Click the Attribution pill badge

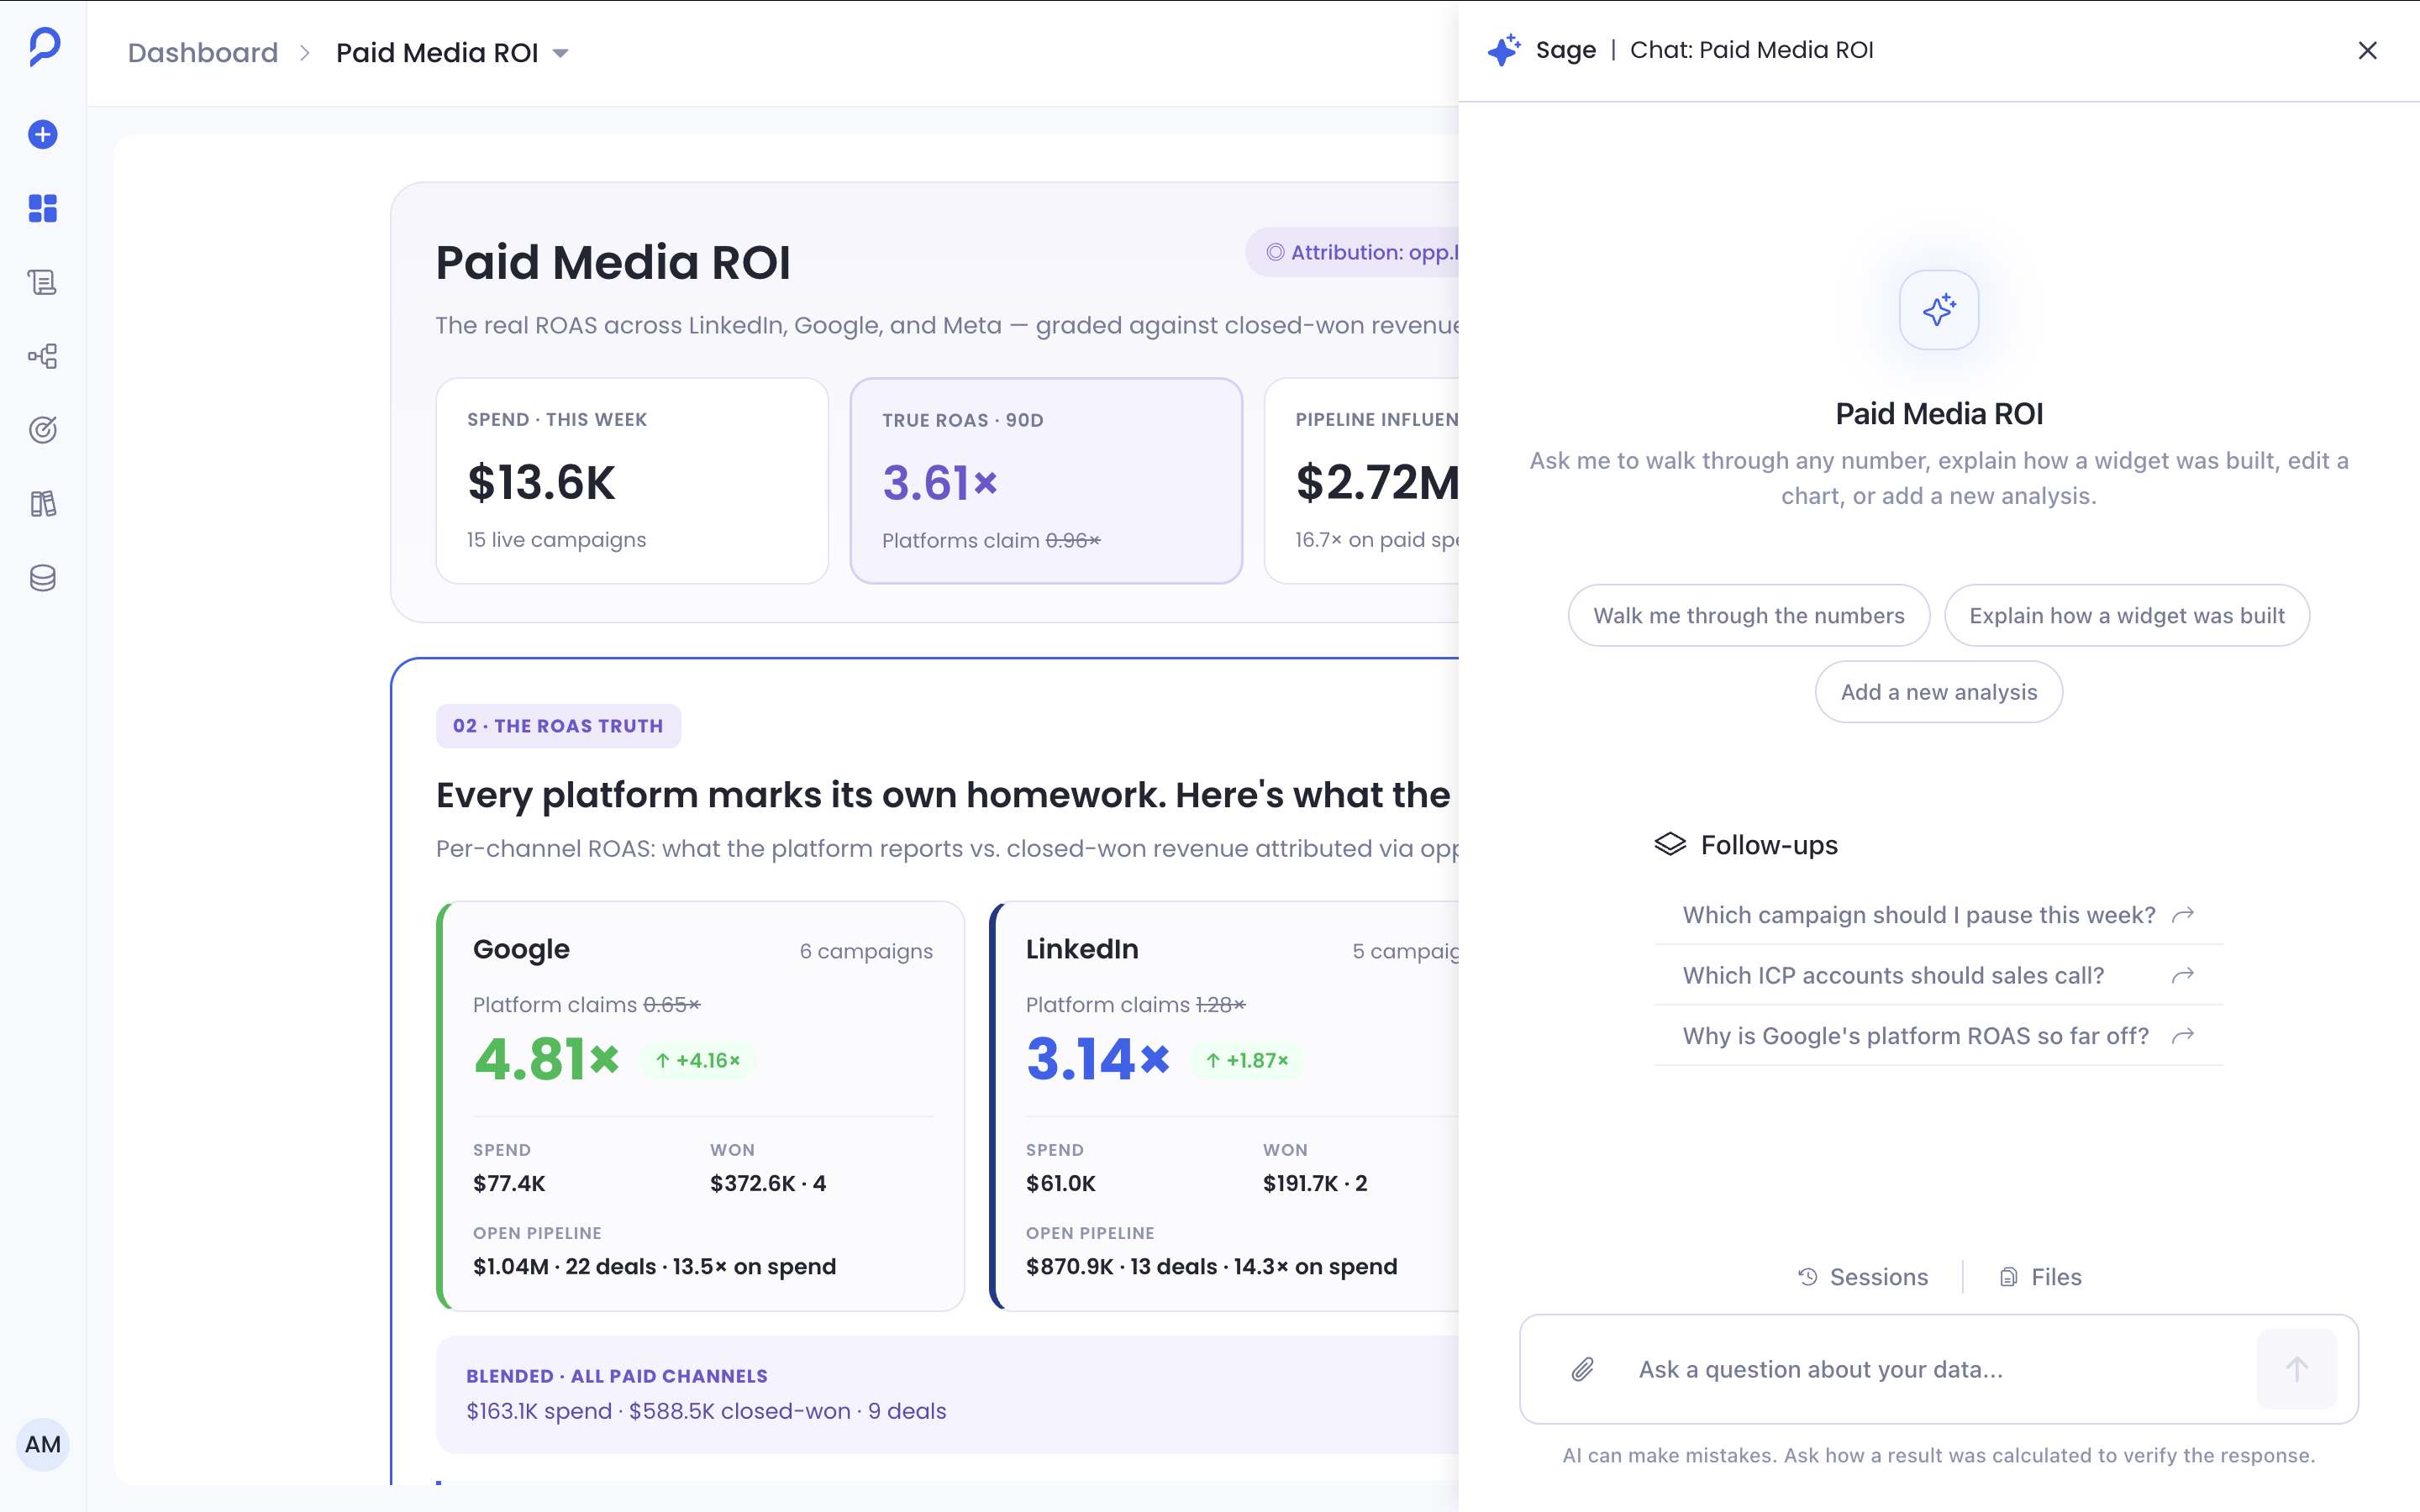(x=1352, y=252)
